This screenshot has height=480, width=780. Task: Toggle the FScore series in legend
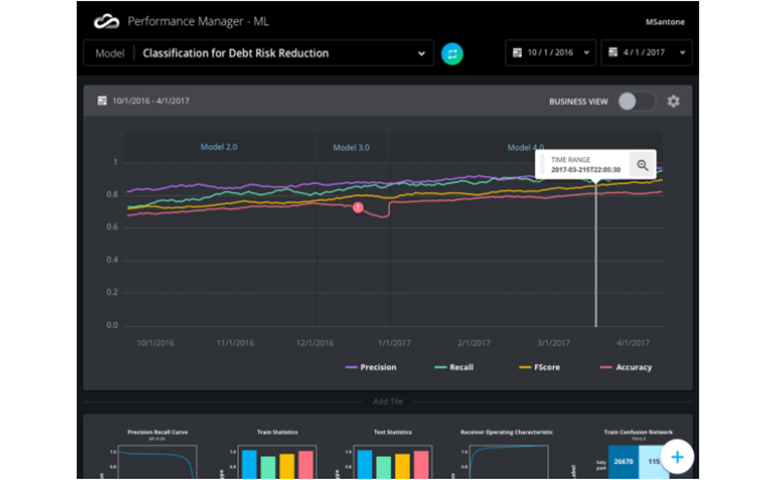pyautogui.click(x=539, y=367)
